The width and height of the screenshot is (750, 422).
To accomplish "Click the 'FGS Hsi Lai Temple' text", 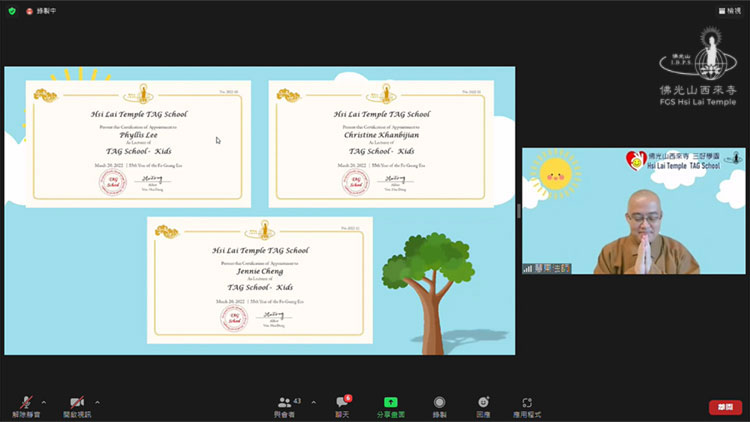I will [698, 102].
